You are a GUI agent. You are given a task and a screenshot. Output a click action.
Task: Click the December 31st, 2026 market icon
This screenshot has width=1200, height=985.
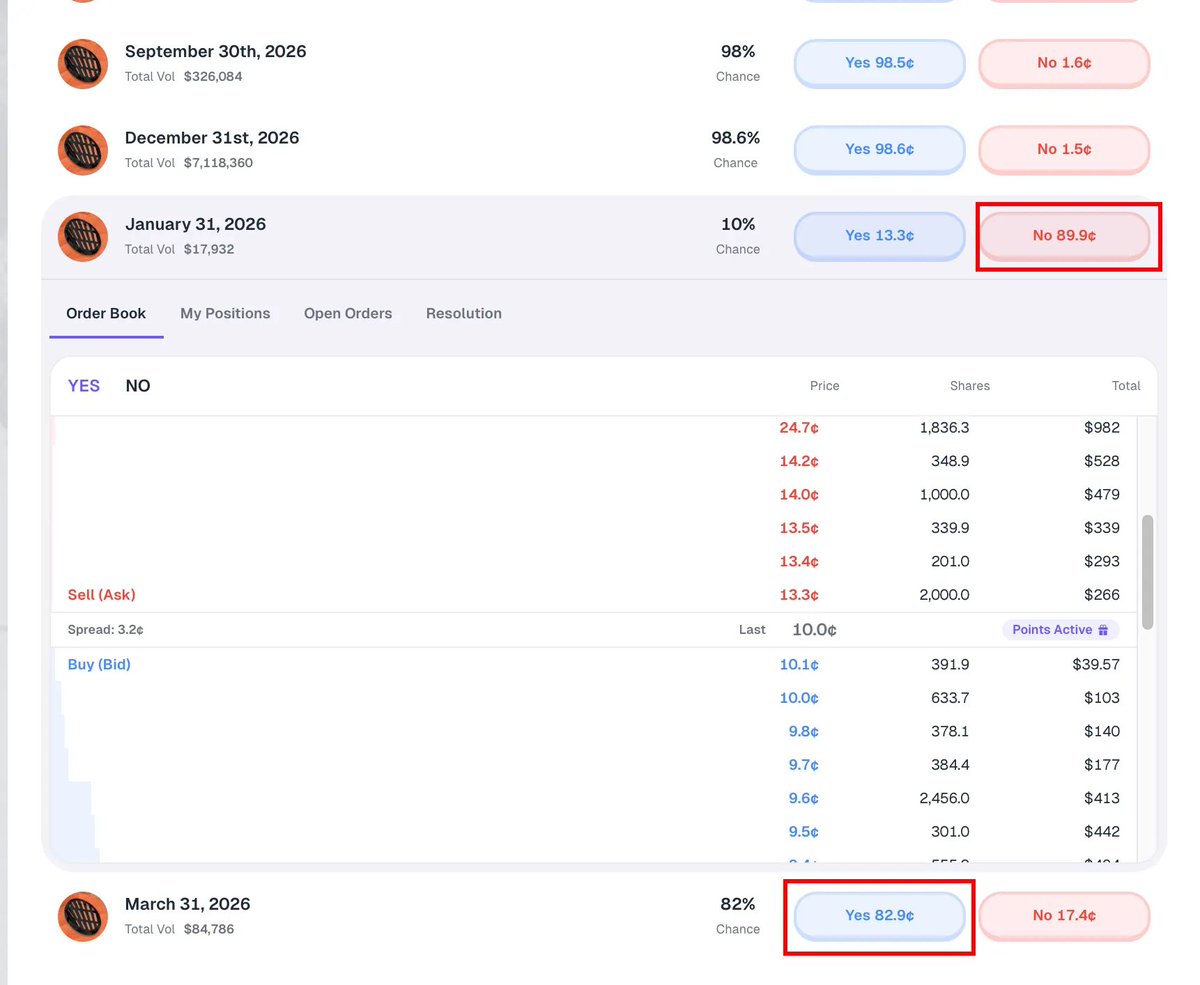(83, 150)
